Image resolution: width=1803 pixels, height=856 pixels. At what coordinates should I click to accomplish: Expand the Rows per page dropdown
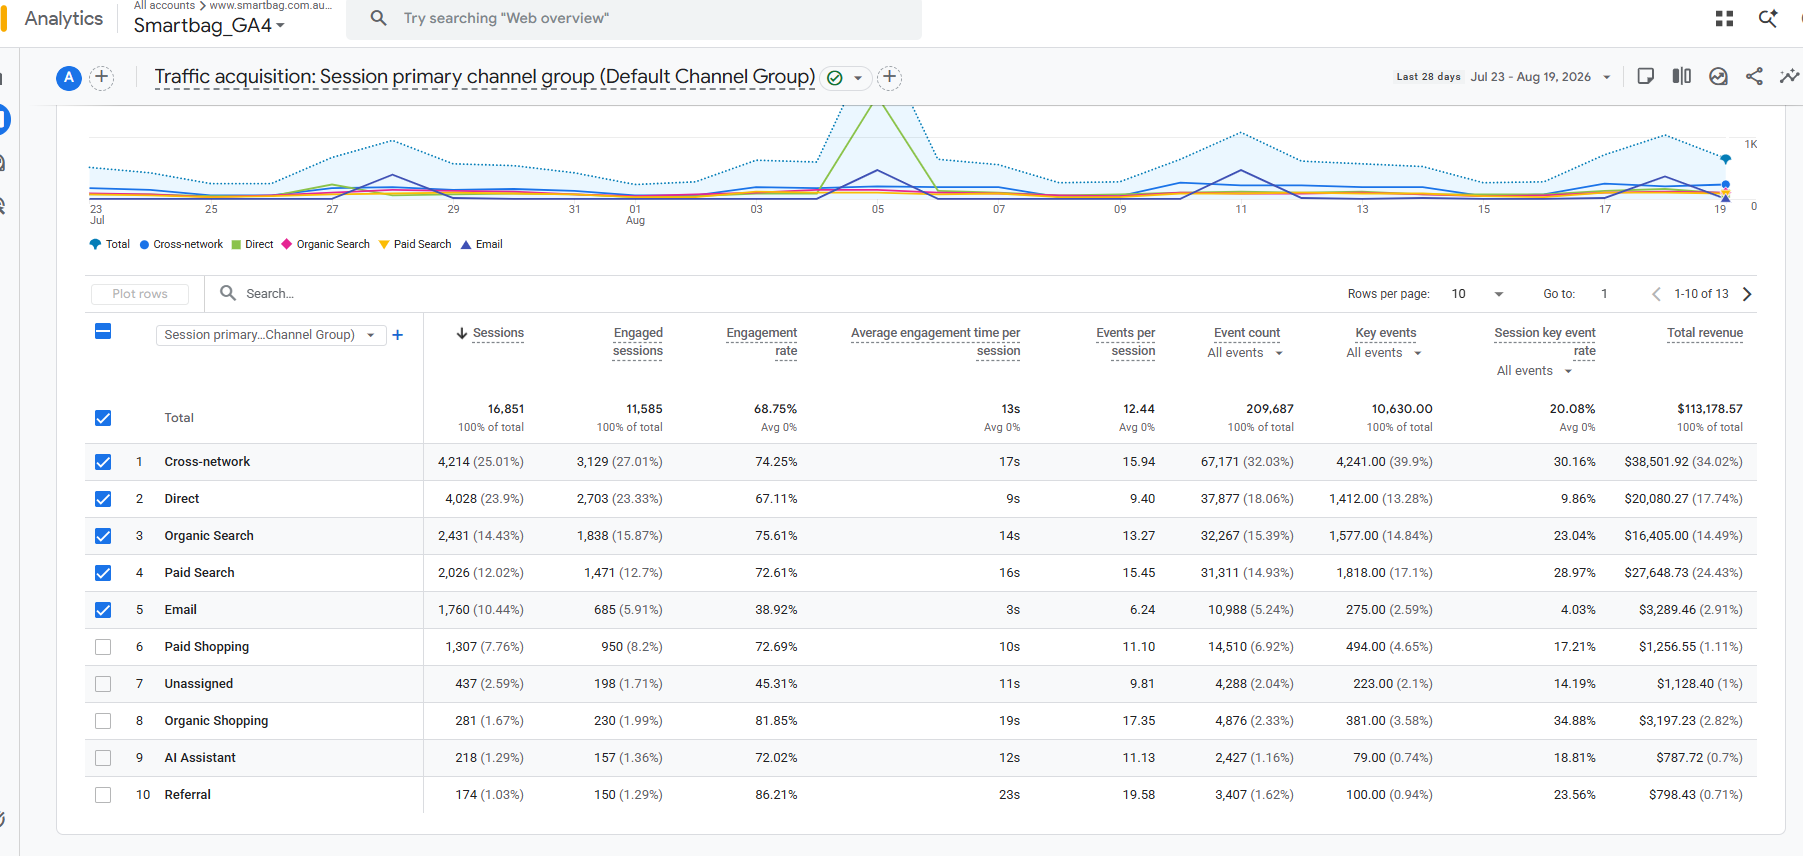click(x=1477, y=294)
